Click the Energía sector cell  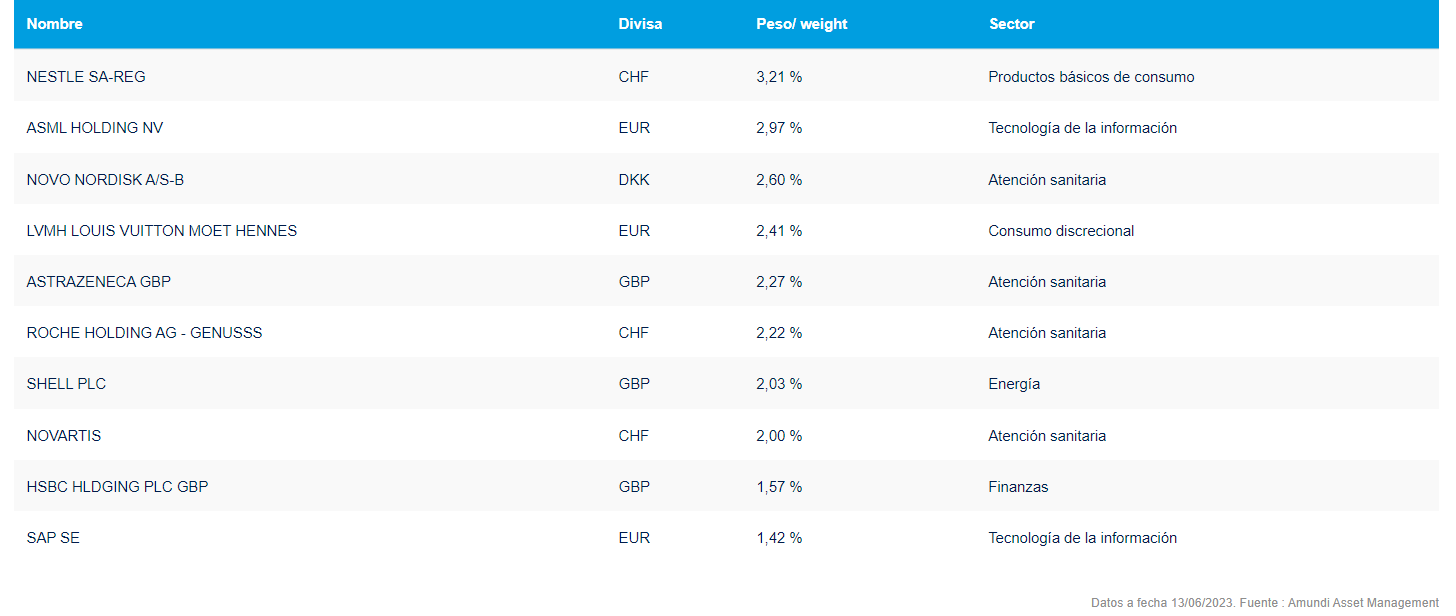point(1014,384)
